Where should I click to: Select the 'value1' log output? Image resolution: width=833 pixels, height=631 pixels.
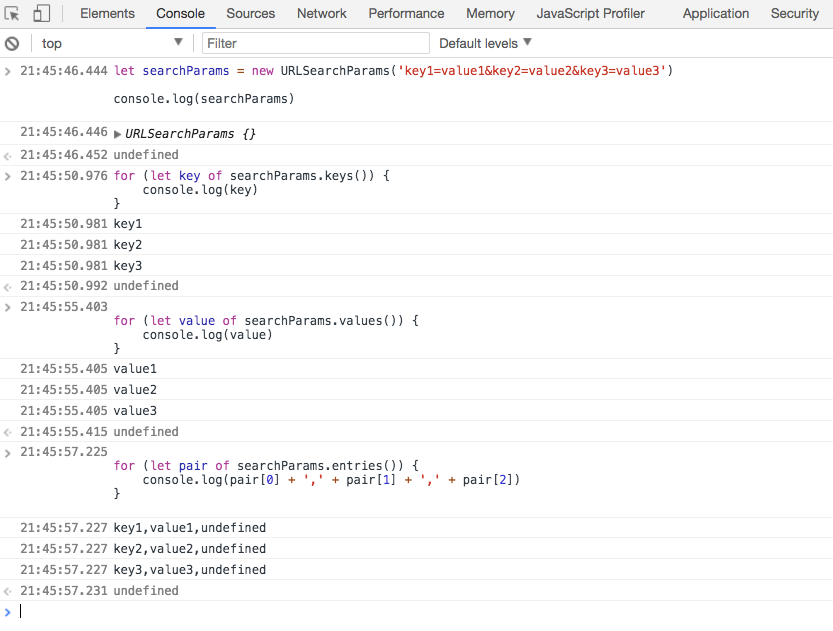(x=135, y=369)
